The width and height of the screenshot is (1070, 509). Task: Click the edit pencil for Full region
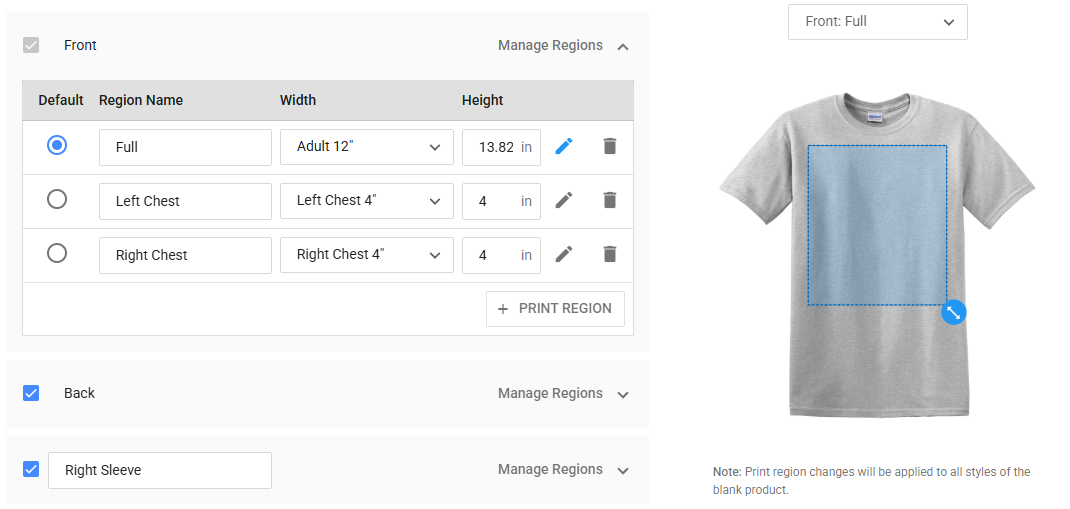click(564, 147)
